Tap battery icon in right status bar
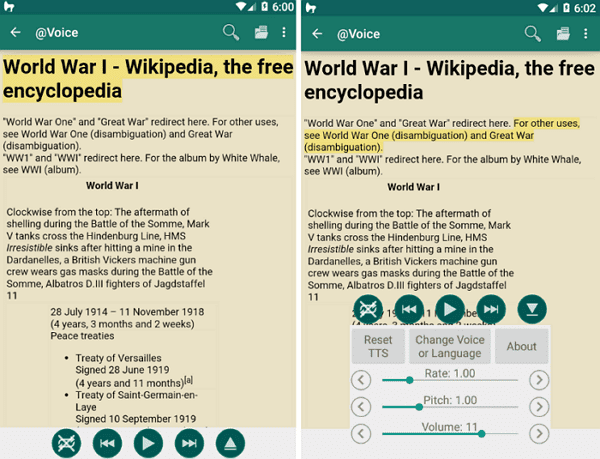The width and height of the screenshot is (600, 459). [x=566, y=7]
